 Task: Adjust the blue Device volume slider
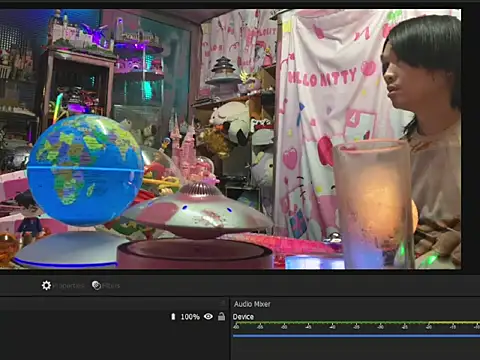(x=356, y=336)
